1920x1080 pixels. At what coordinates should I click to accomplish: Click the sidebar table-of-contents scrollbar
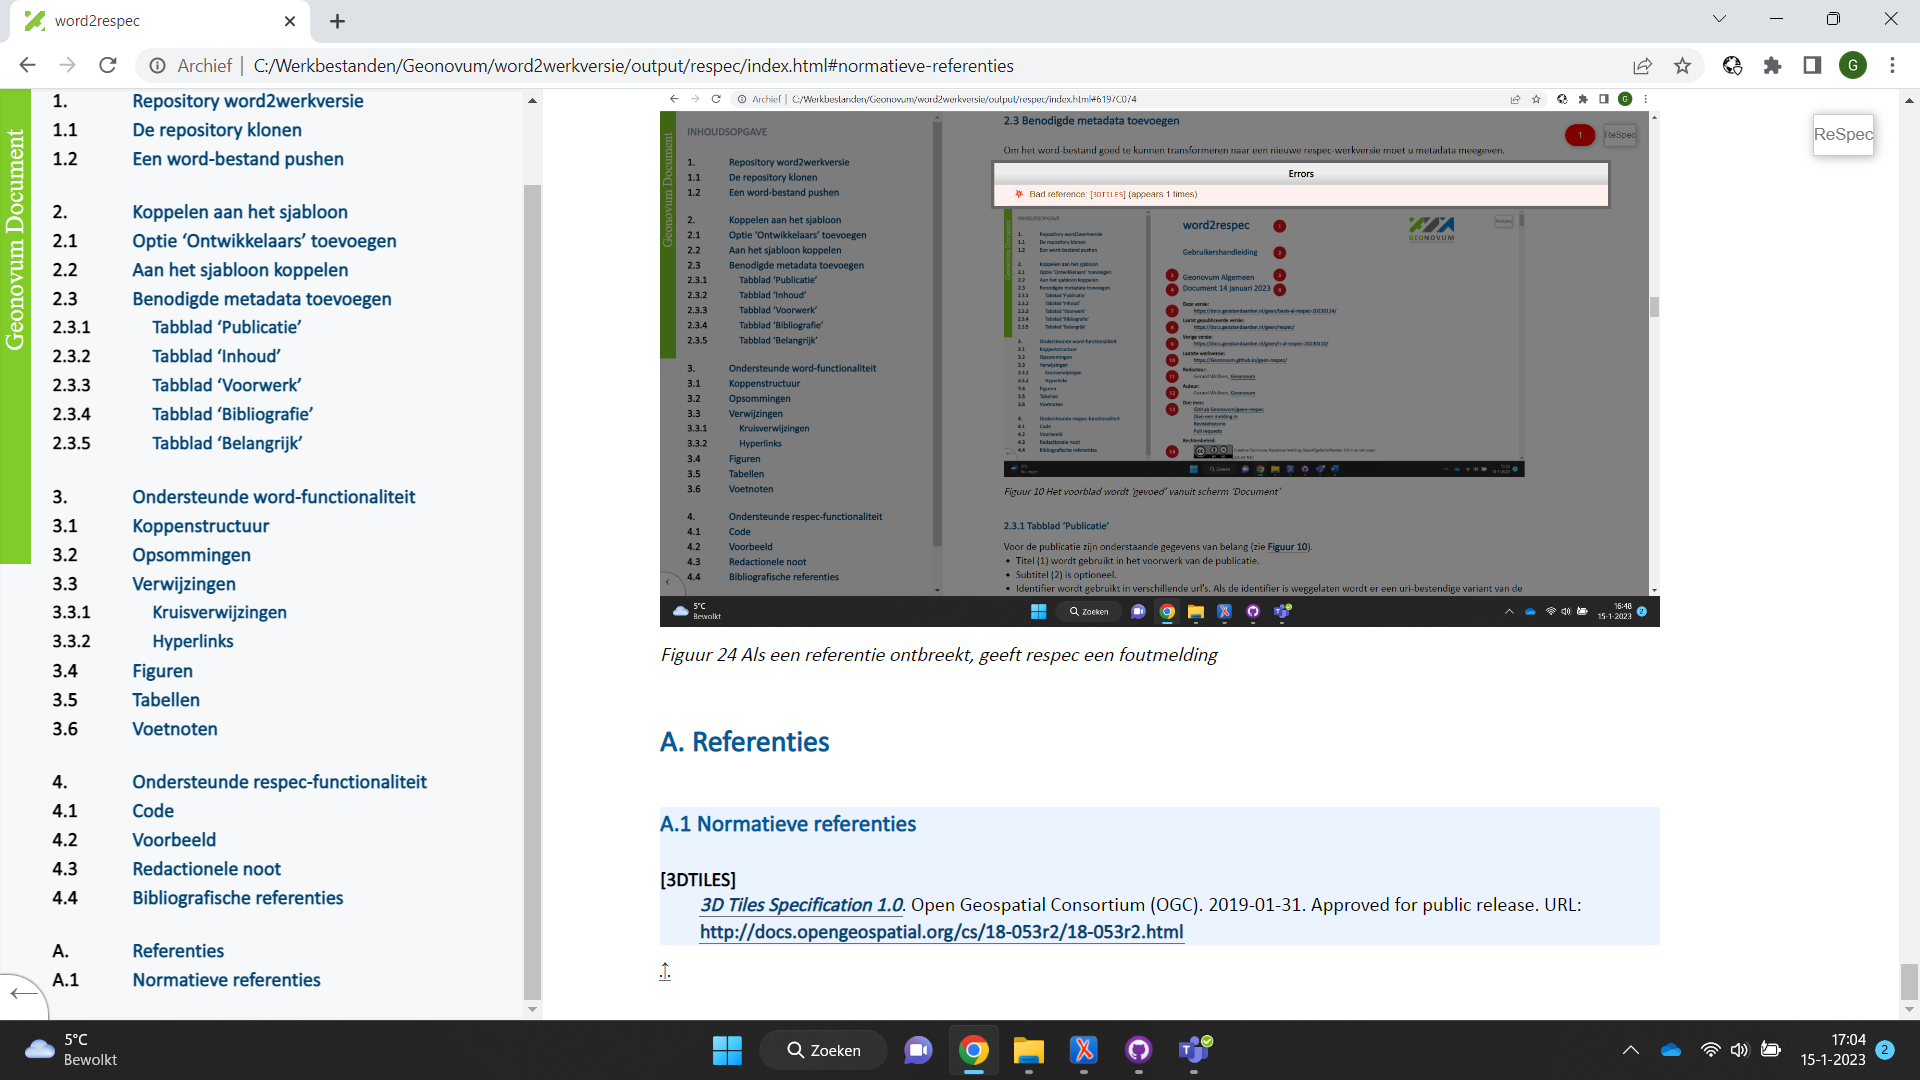pyautogui.click(x=532, y=590)
